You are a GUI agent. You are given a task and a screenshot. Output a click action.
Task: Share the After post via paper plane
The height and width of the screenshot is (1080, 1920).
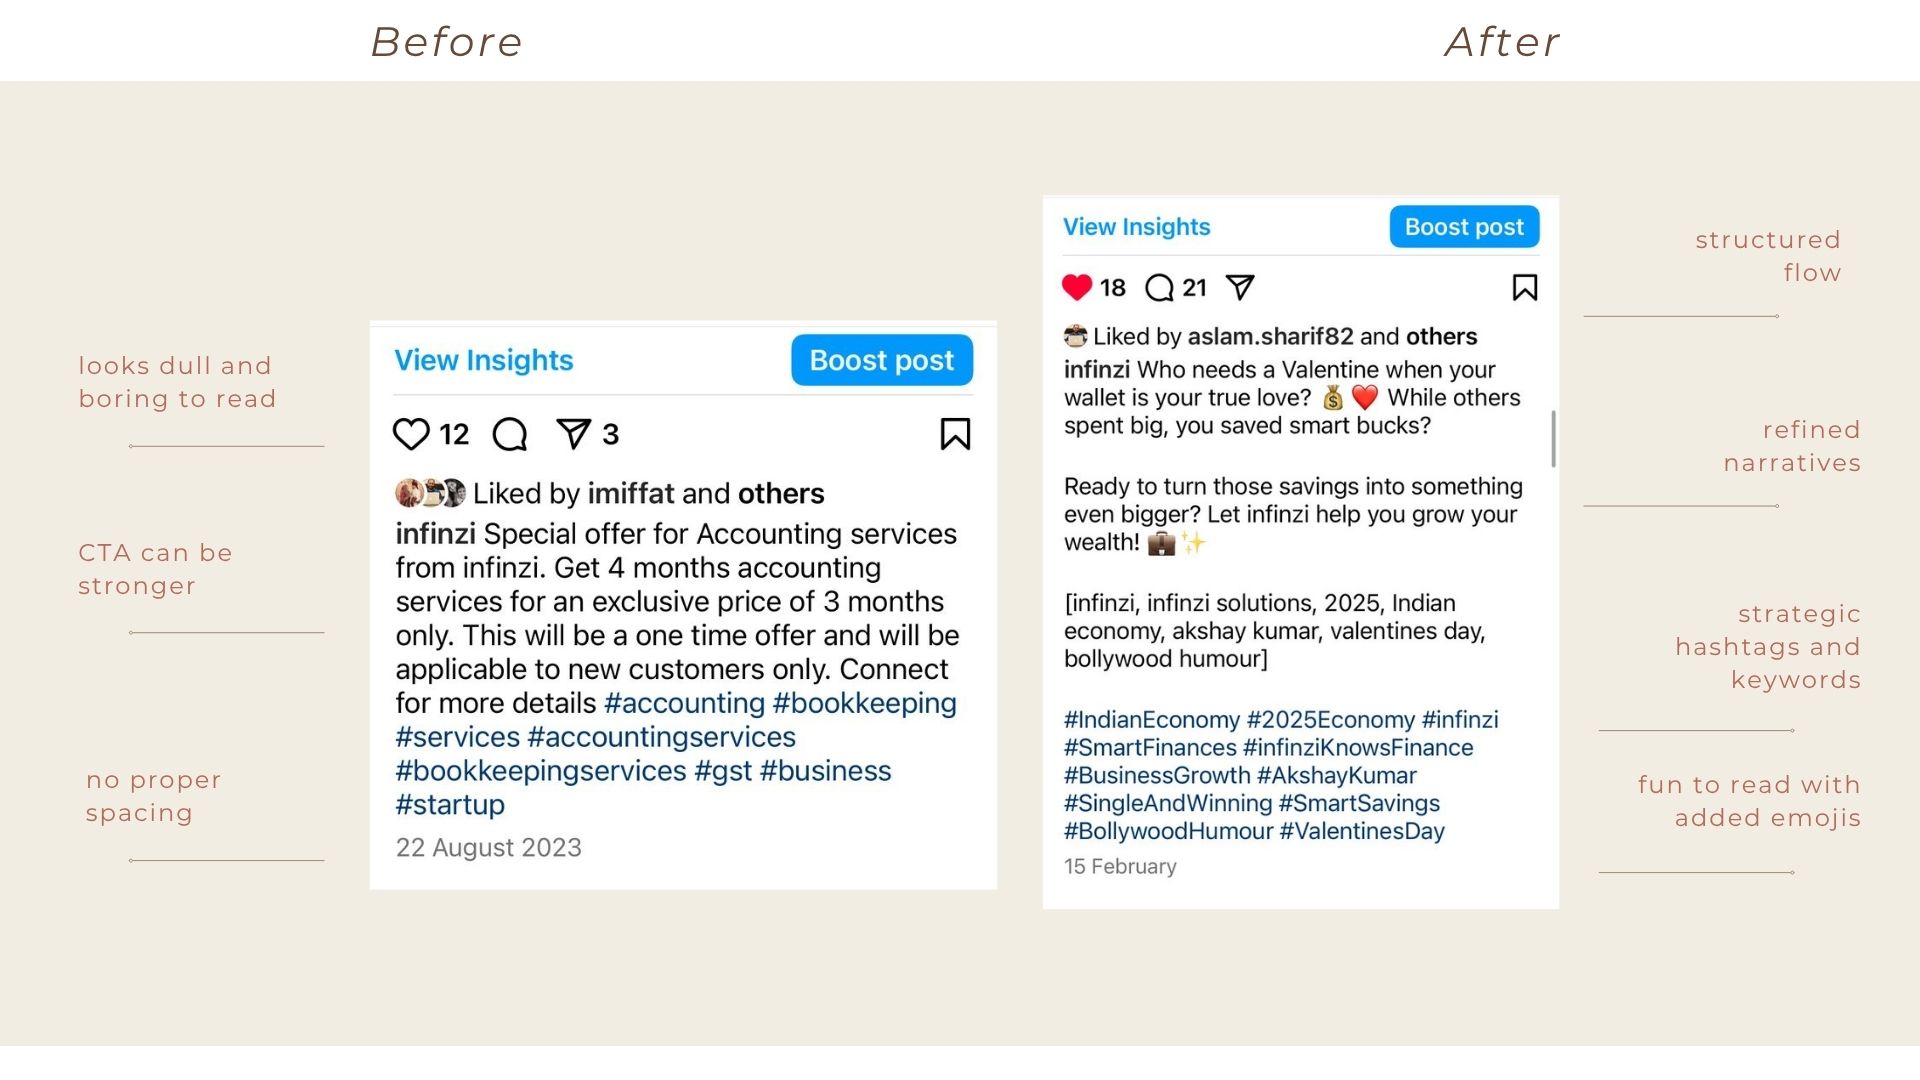coord(1240,288)
